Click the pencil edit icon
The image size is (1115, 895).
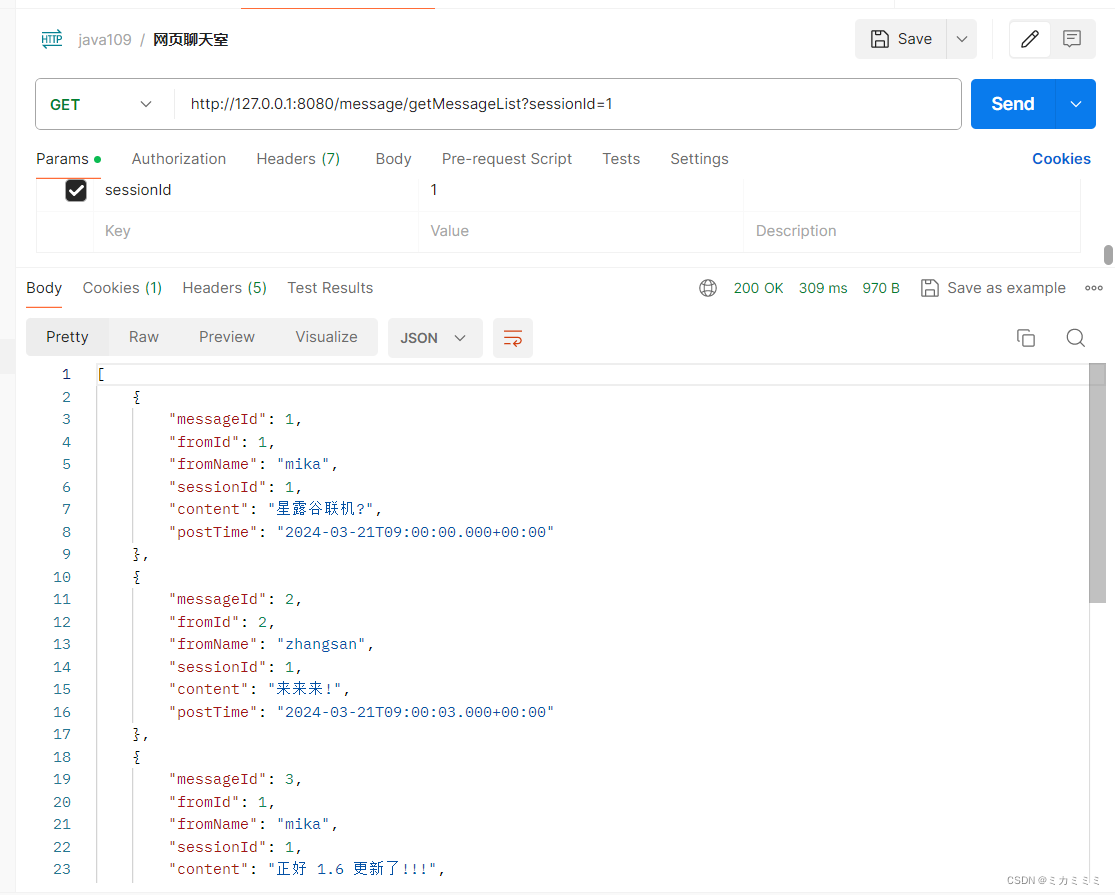click(1029, 39)
